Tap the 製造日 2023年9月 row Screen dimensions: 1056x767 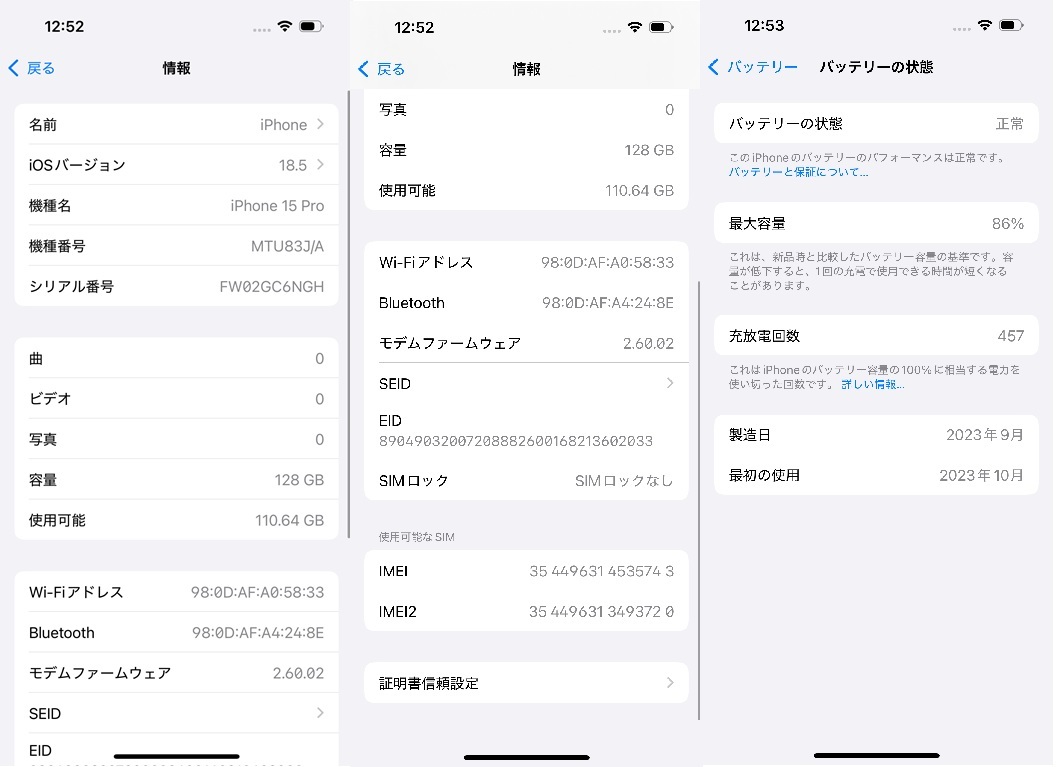pos(876,435)
